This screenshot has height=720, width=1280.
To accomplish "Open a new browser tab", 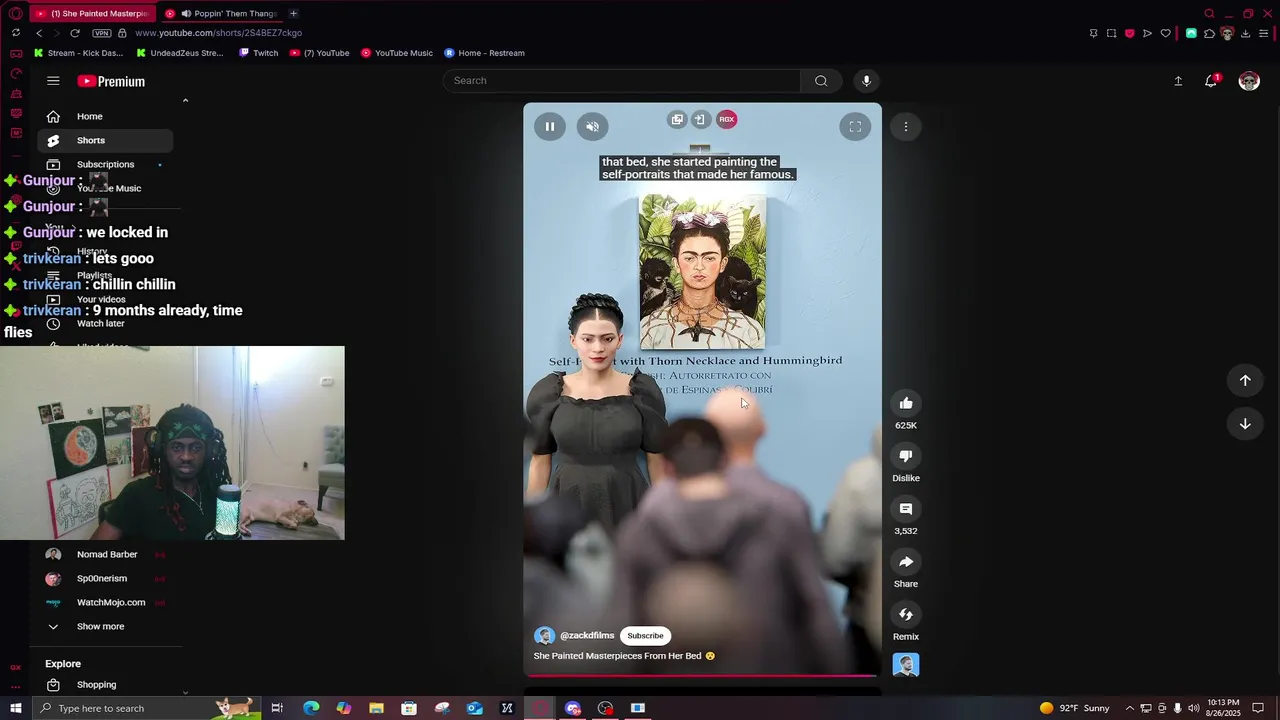I will coord(293,13).
